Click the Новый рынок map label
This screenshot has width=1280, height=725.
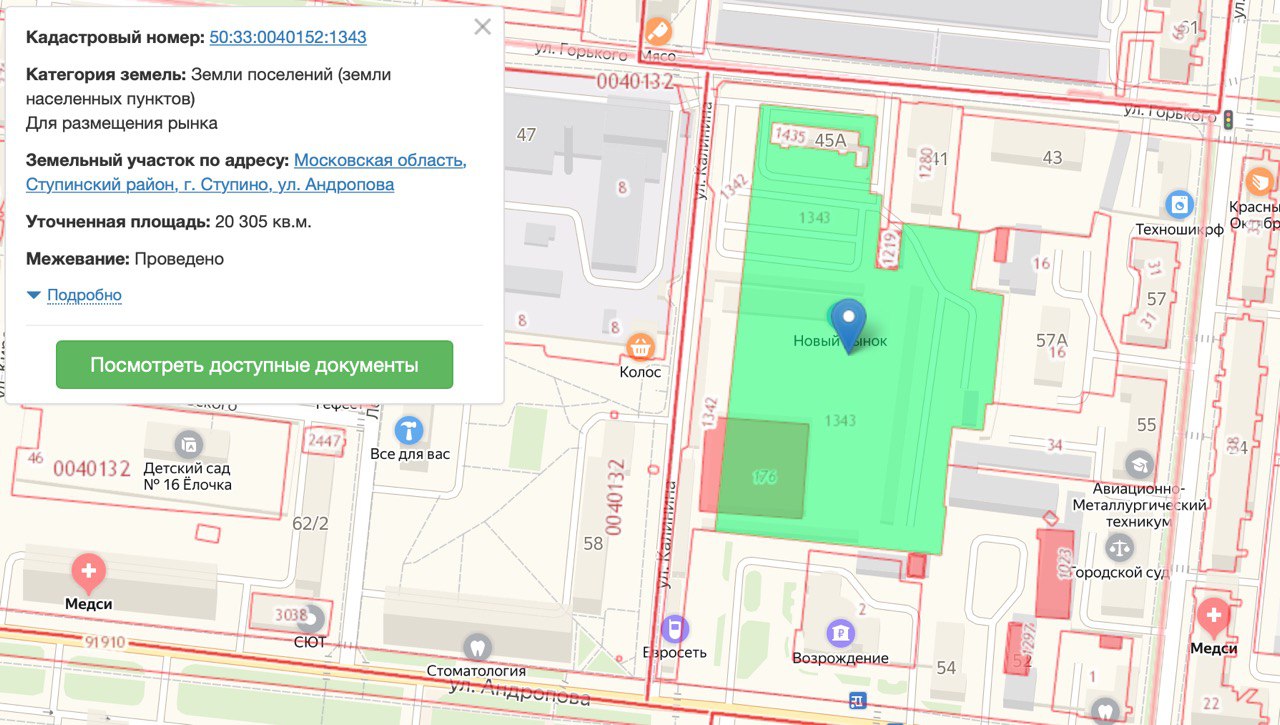tap(840, 341)
